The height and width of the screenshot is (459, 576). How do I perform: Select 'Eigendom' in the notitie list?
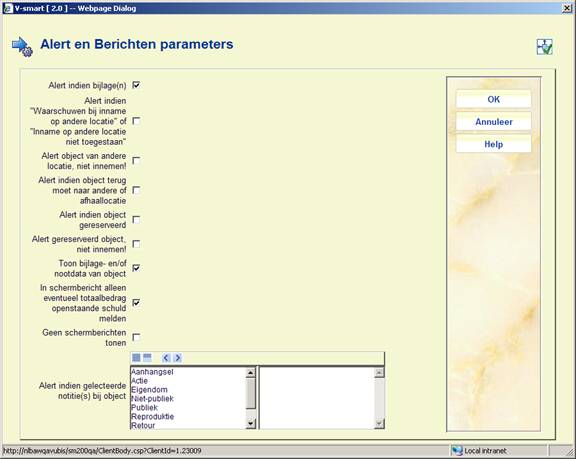pyautogui.click(x=149, y=390)
